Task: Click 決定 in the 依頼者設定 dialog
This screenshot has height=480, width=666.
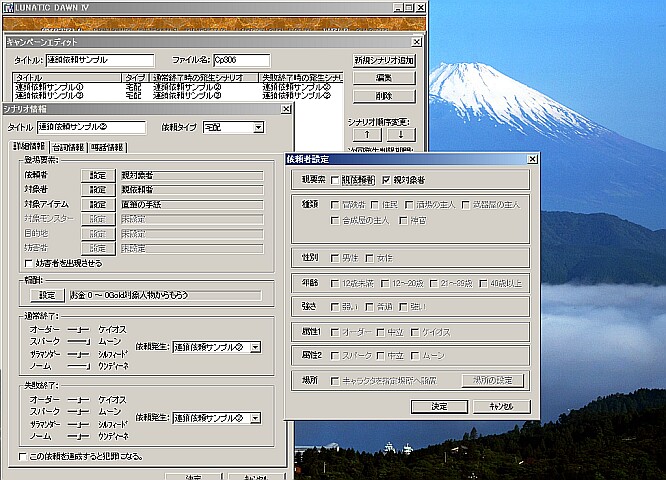Action: pos(439,407)
